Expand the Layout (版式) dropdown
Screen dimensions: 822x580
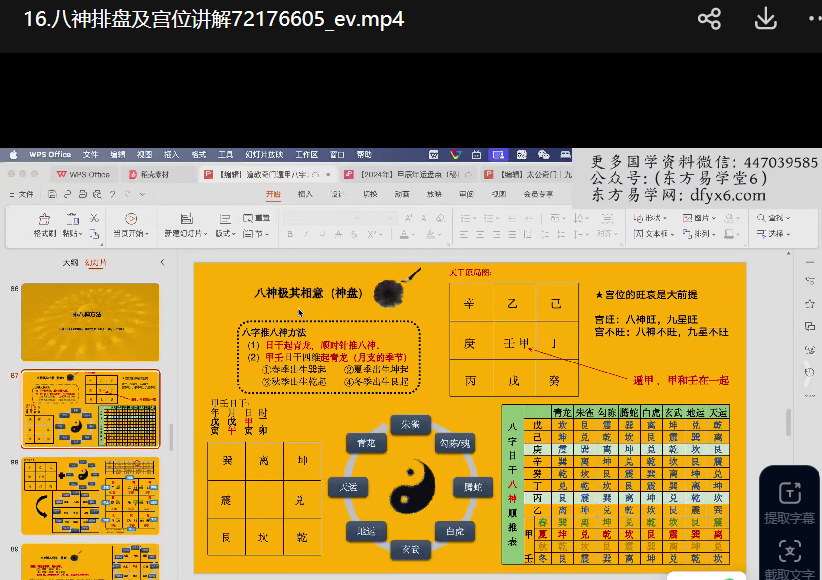pyautogui.click(x=224, y=234)
